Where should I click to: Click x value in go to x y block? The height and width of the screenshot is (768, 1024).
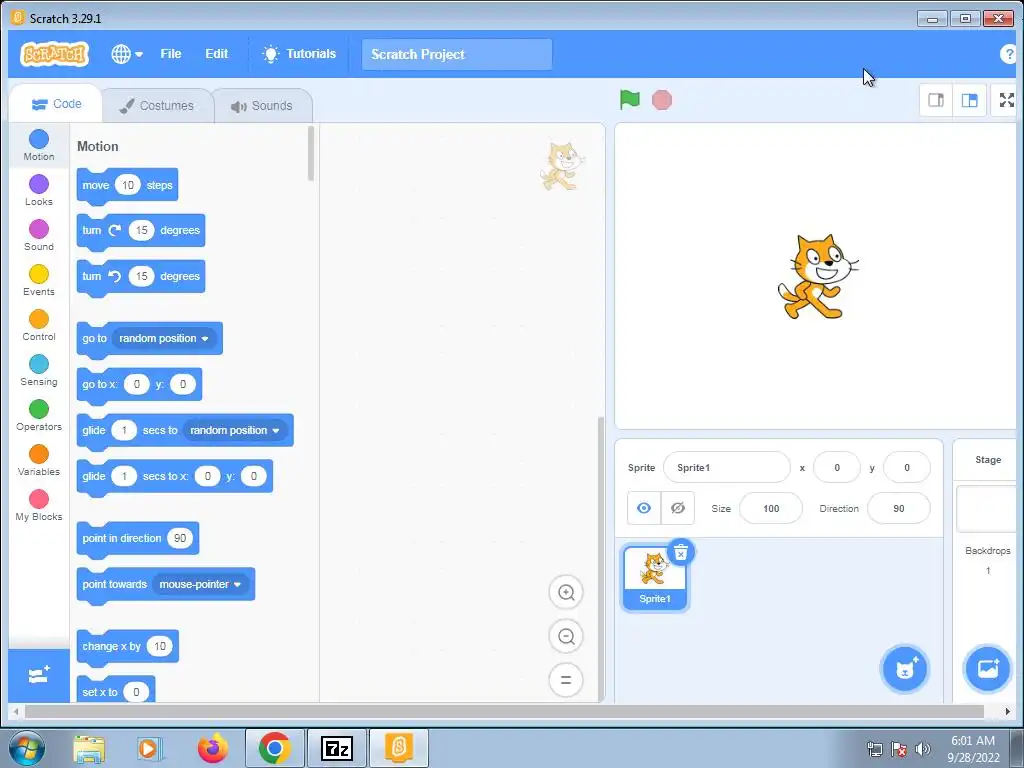point(136,384)
